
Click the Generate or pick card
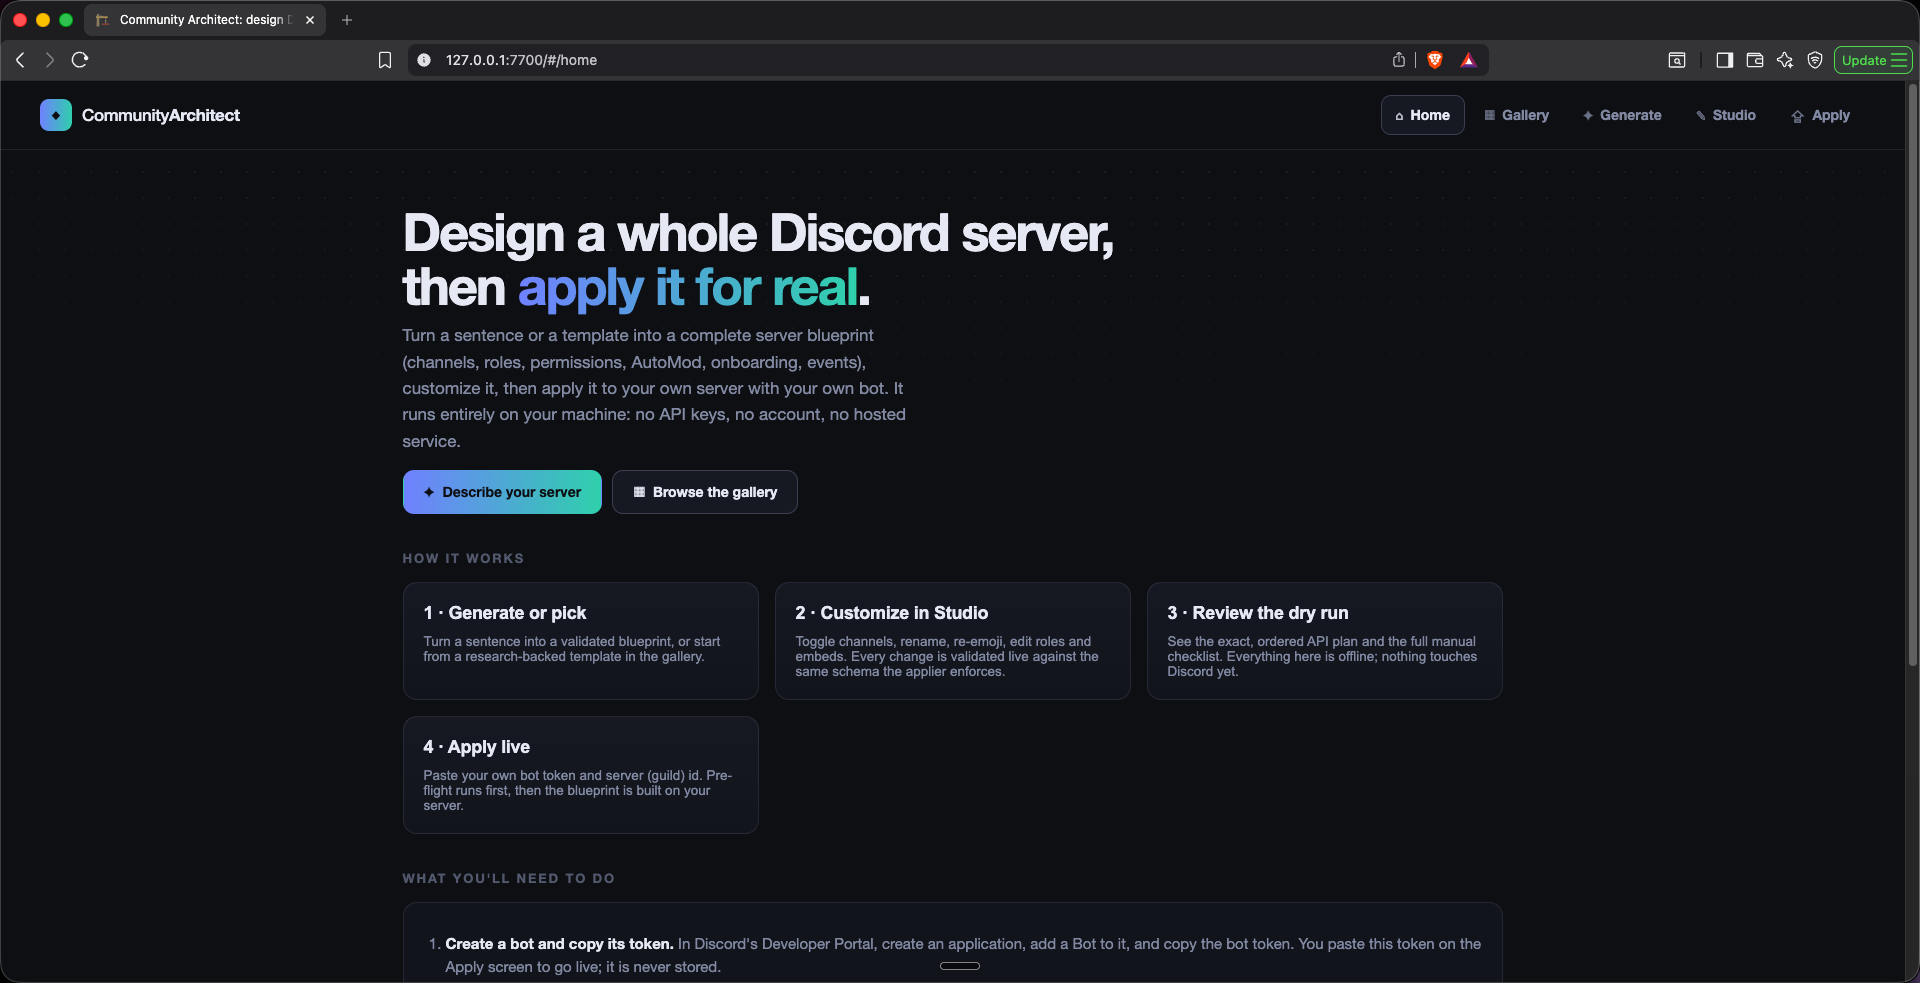pyautogui.click(x=581, y=641)
